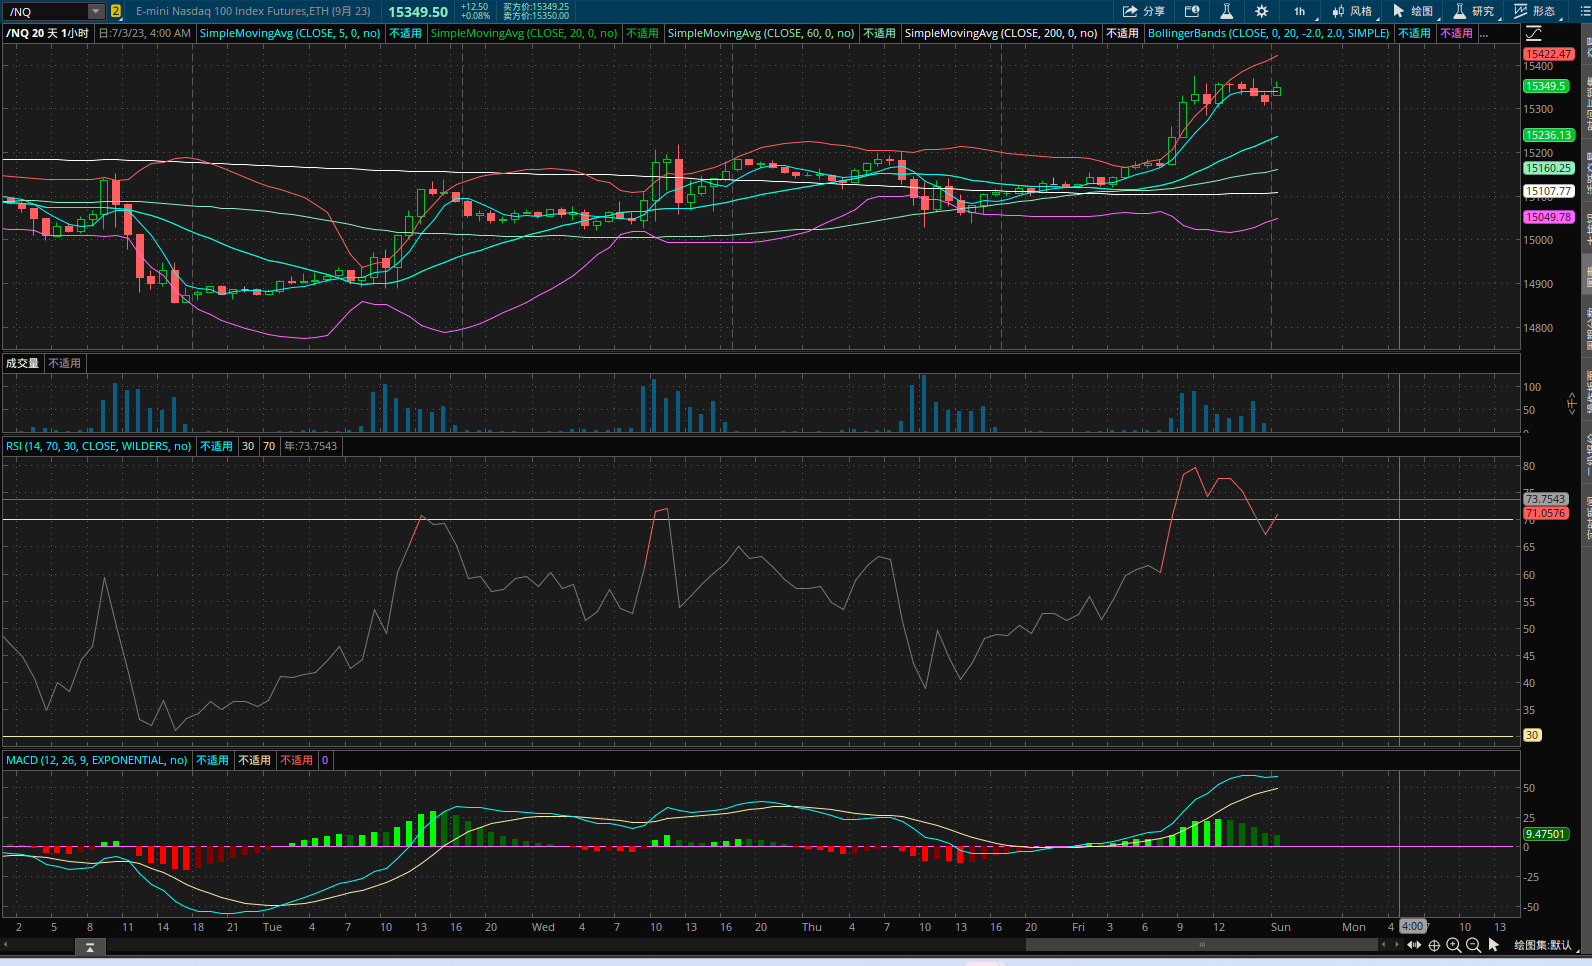Viewport: 1592px width, 966px height.
Task: Click the alert bell card icon
Action: tap(1192, 11)
